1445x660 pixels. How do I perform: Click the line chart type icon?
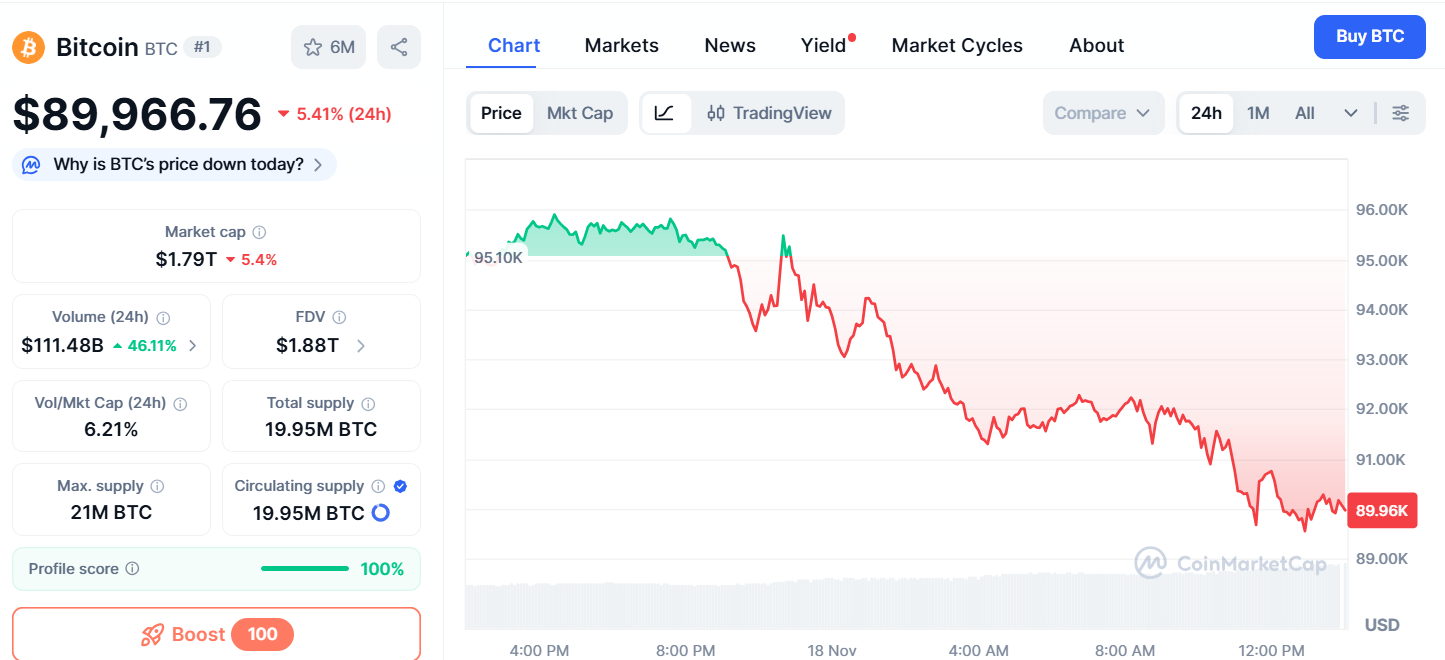pos(665,113)
